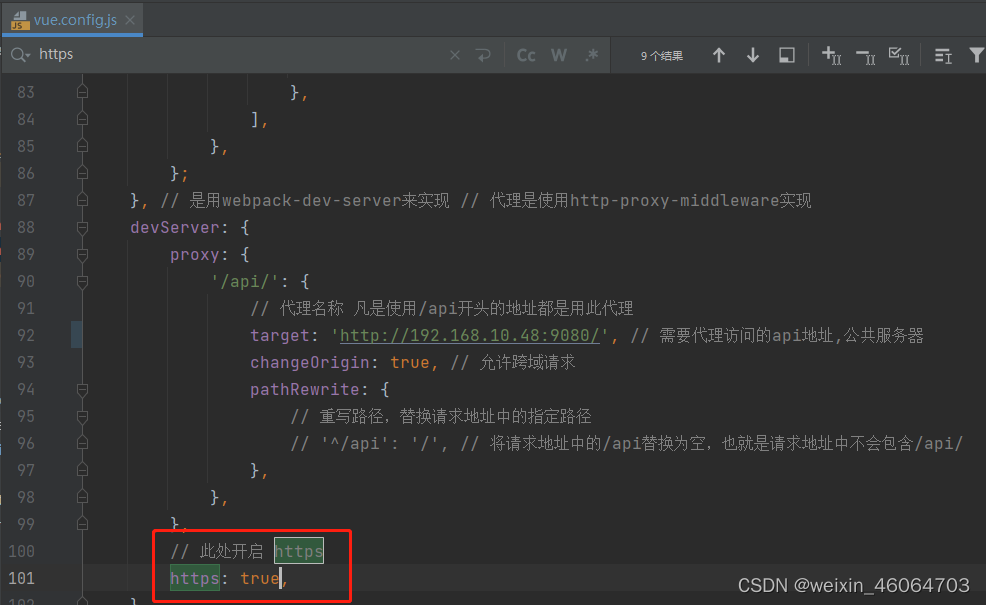
Task: Open find results in separate window
Action: (786, 55)
